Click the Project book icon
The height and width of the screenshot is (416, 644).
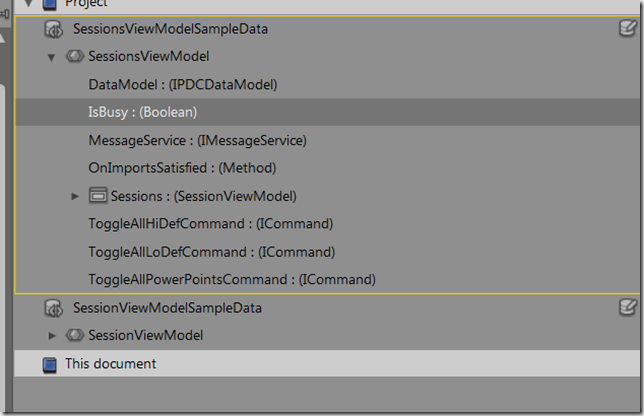click(50, 5)
